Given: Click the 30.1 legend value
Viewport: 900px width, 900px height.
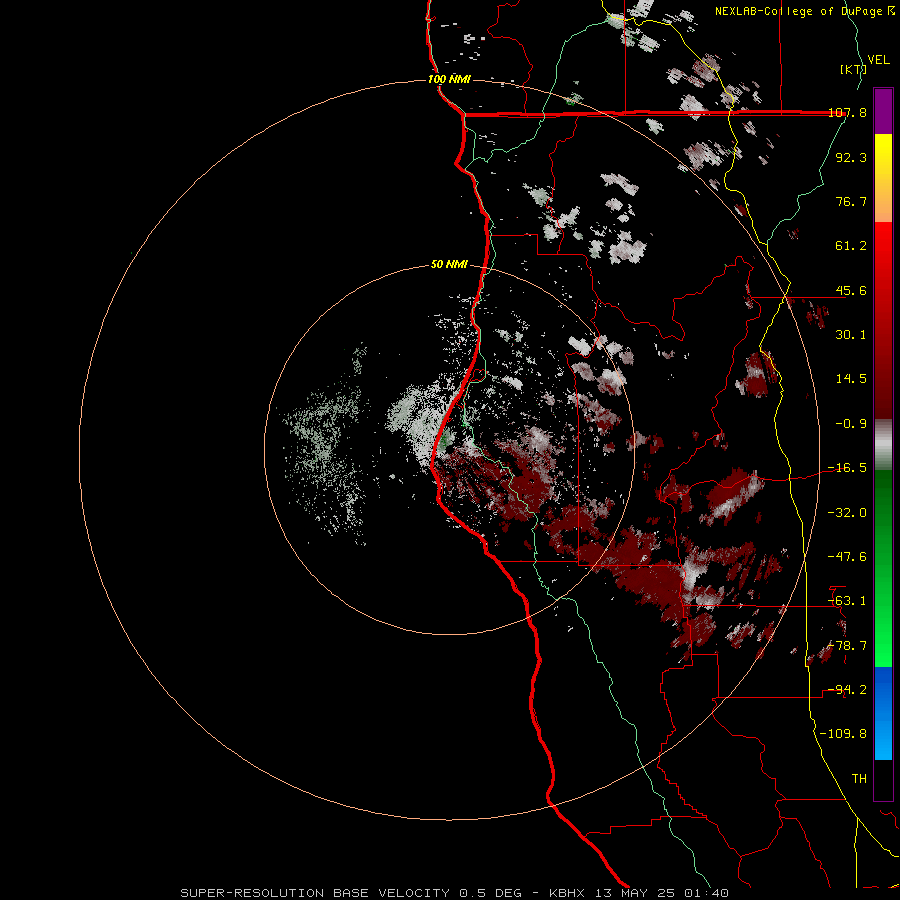Looking at the screenshot, I should pyautogui.click(x=851, y=335).
